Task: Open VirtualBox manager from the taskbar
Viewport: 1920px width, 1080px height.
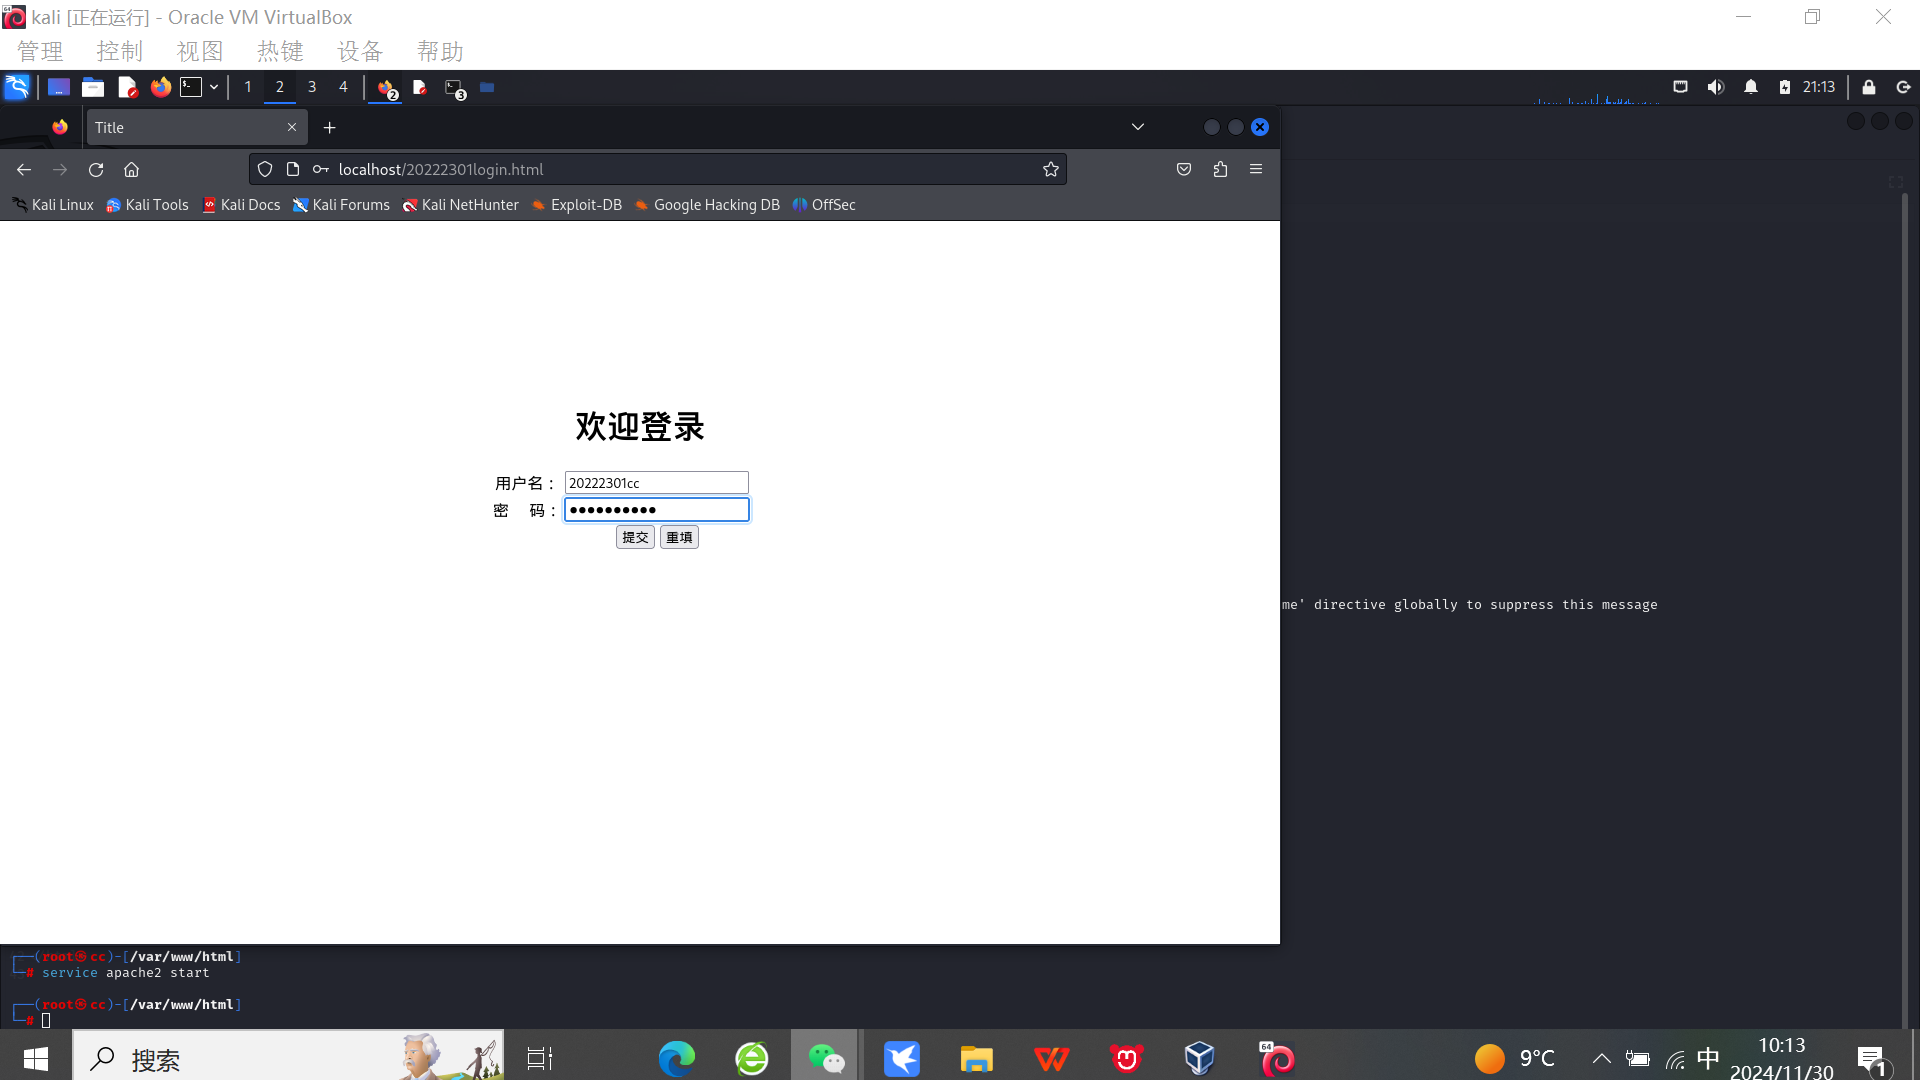Action: pyautogui.click(x=1200, y=1058)
